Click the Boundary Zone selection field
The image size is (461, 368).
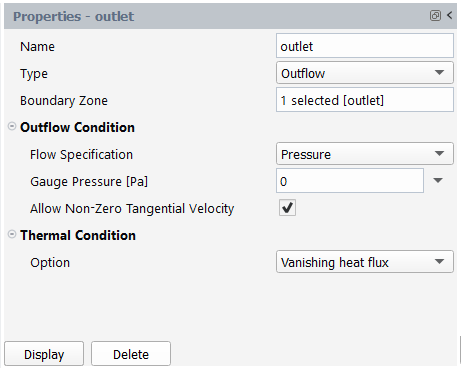tap(365, 100)
